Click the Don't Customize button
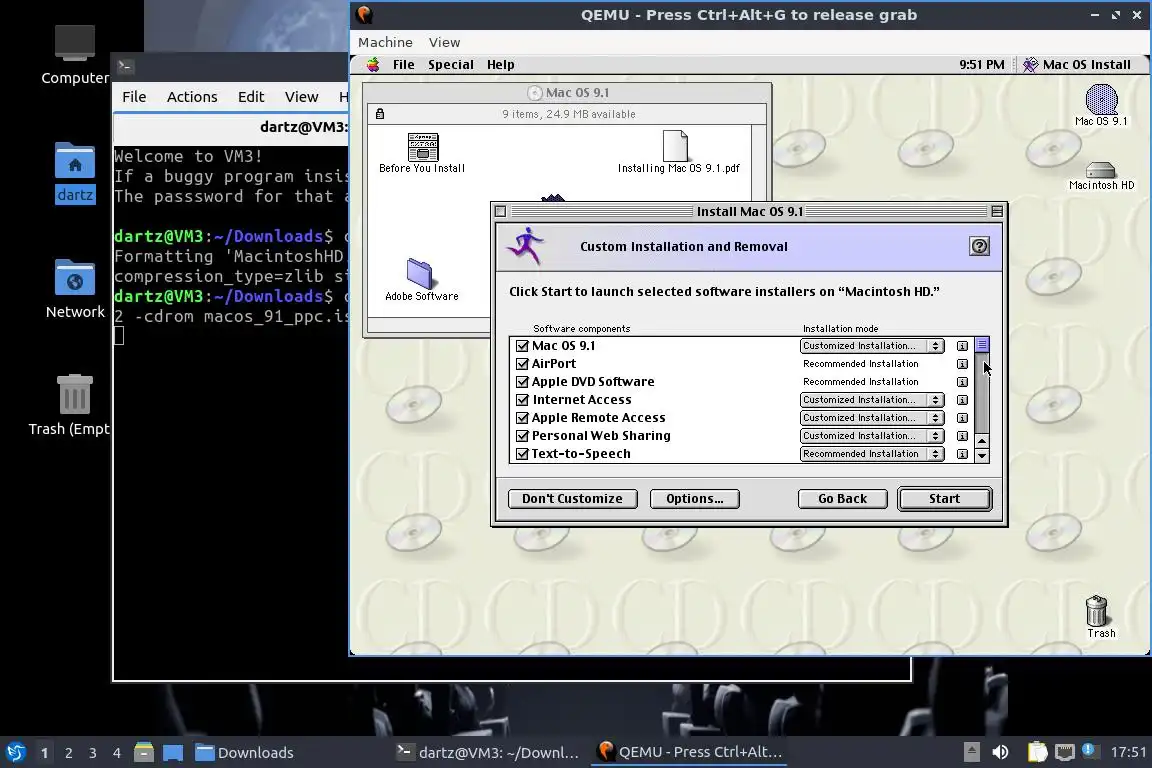Screen dimensions: 1152x768 [x=572, y=499]
